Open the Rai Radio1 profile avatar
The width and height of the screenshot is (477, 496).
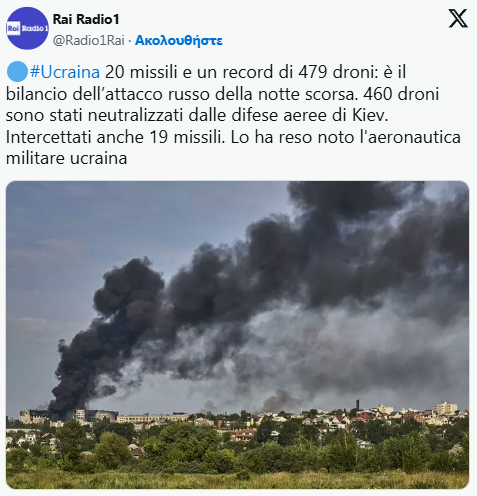point(27,28)
